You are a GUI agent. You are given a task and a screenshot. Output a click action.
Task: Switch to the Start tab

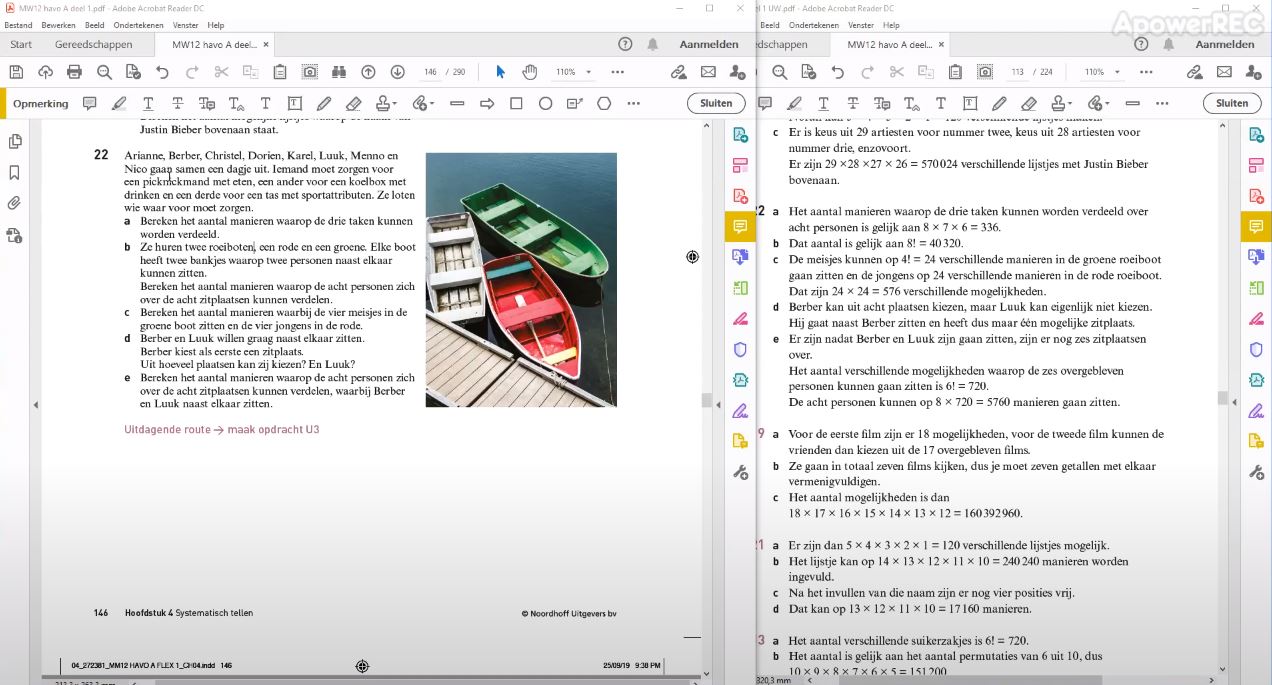pyautogui.click(x=21, y=45)
